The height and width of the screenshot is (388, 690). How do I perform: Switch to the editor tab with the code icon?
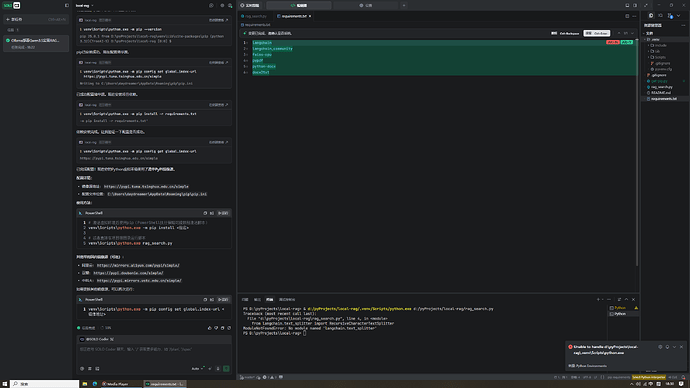(299, 5)
